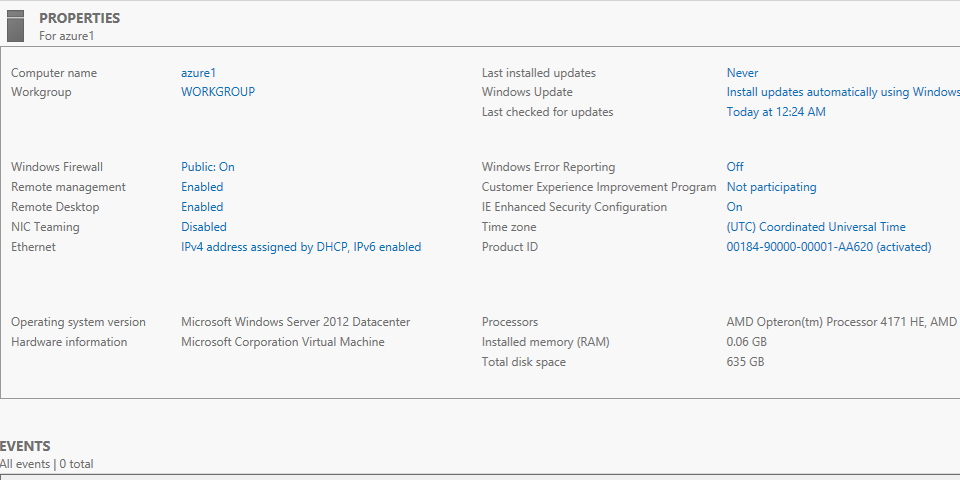The width and height of the screenshot is (960, 480).
Task: Click 'Installed memory (RAM)' label
Action: [546, 342]
